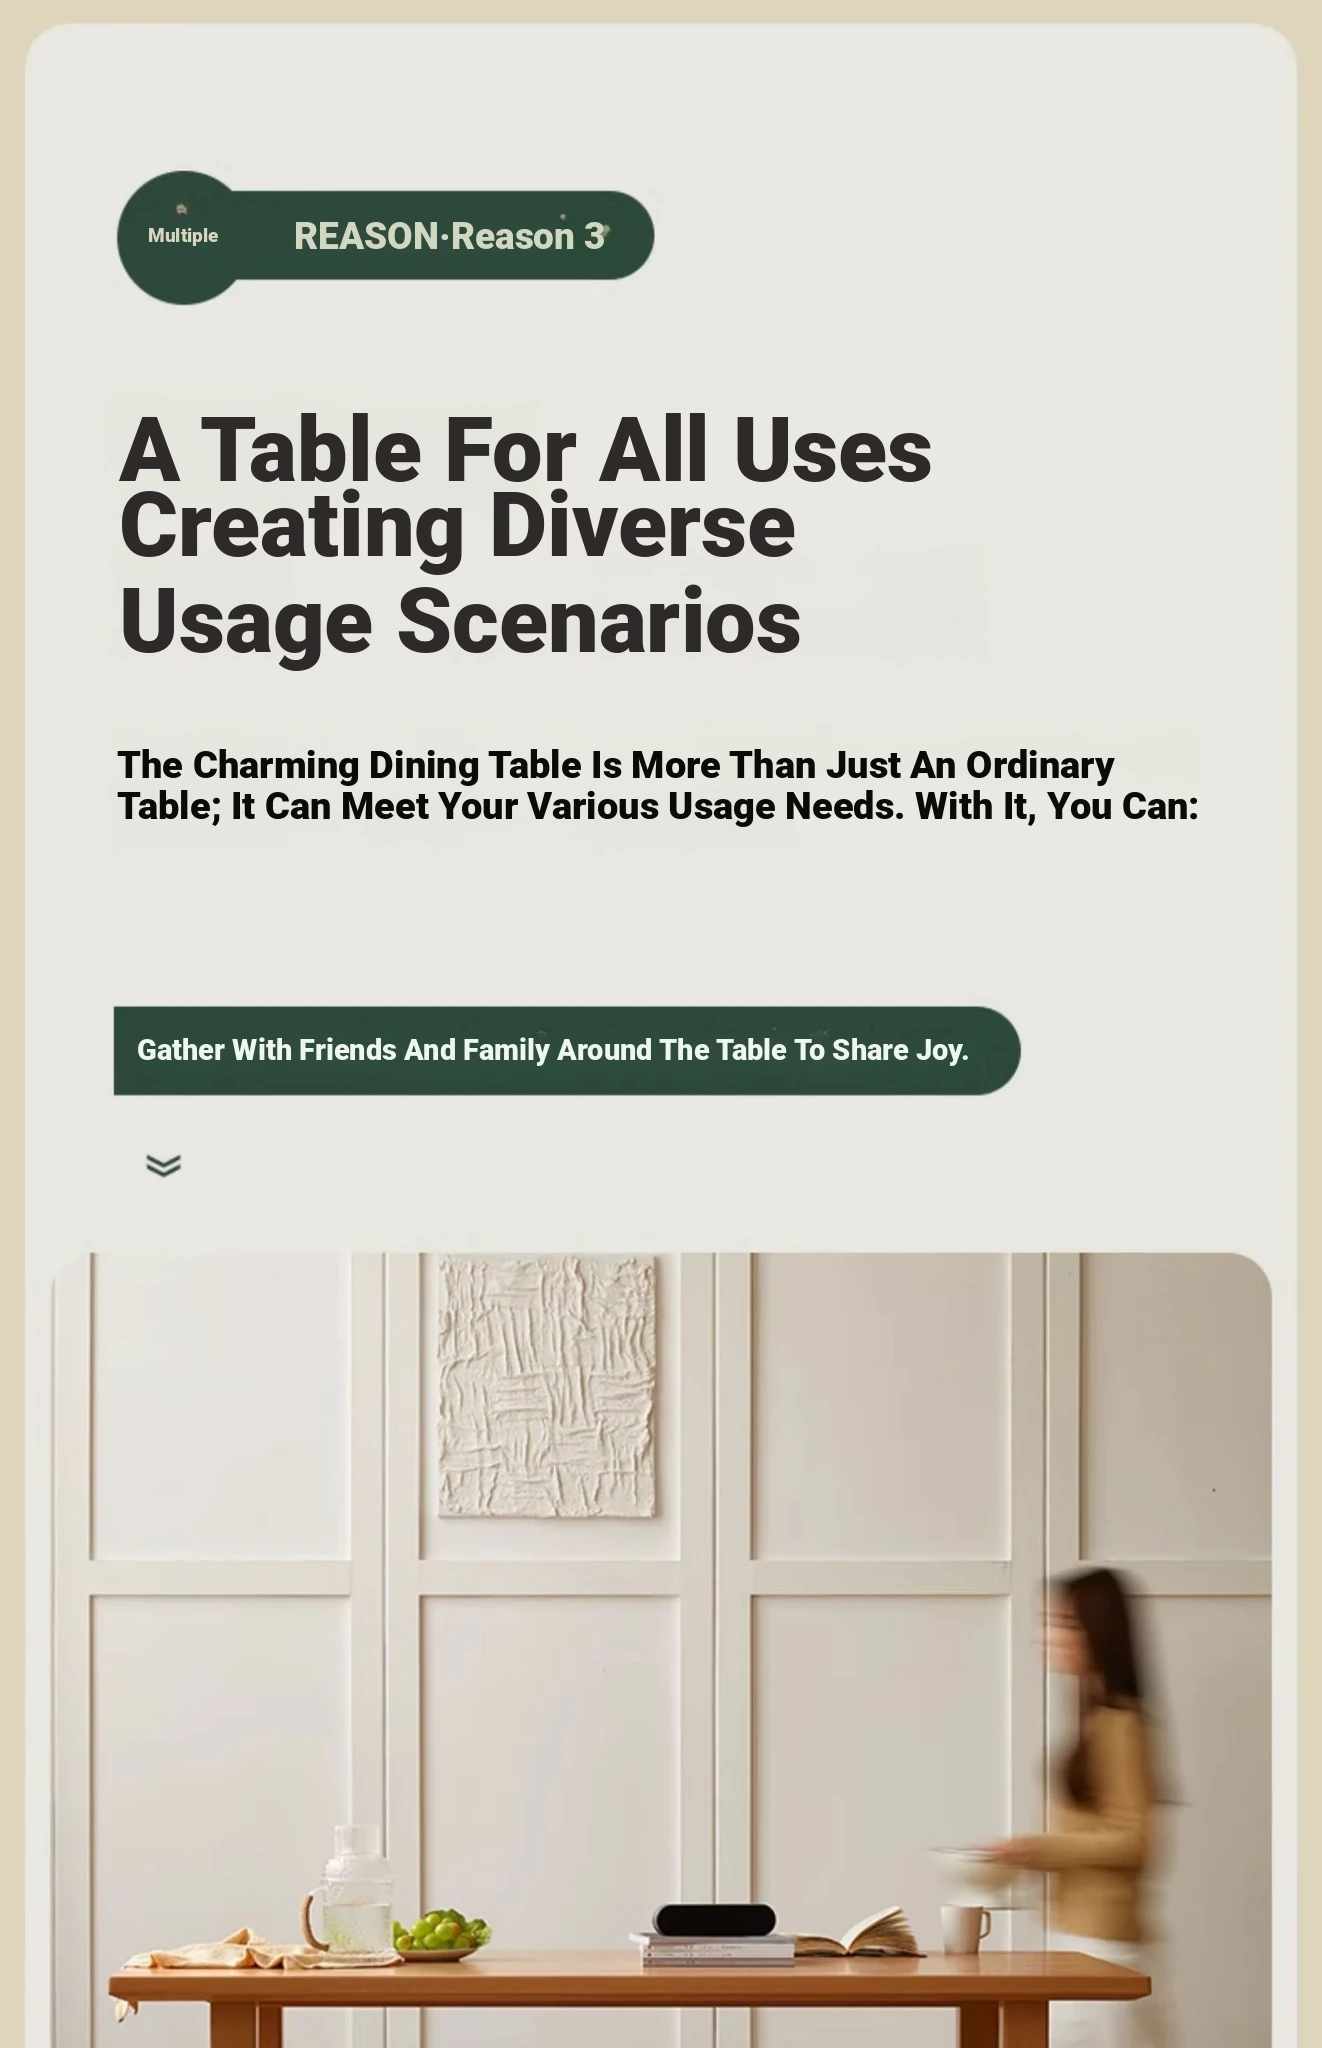Click the double chevron down icon
The height and width of the screenshot is (2048, 1322).
[x=163, y=1165]
